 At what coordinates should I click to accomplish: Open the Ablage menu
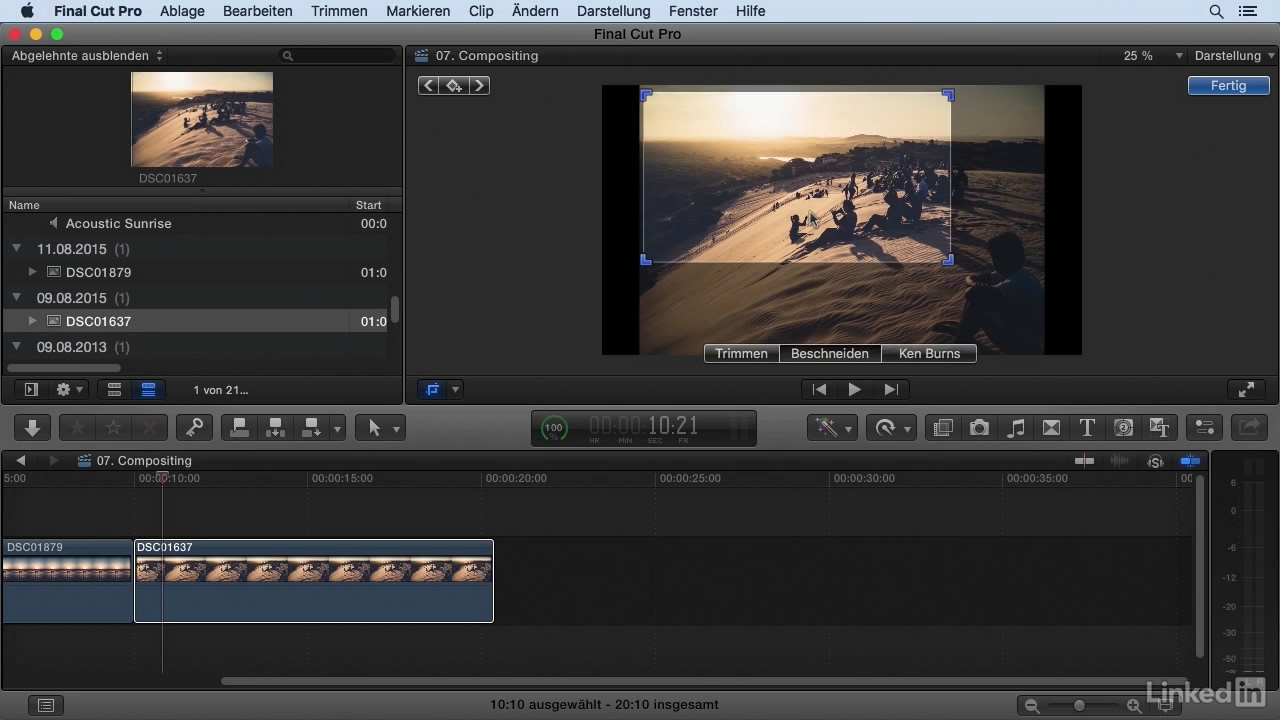(182, 11)
